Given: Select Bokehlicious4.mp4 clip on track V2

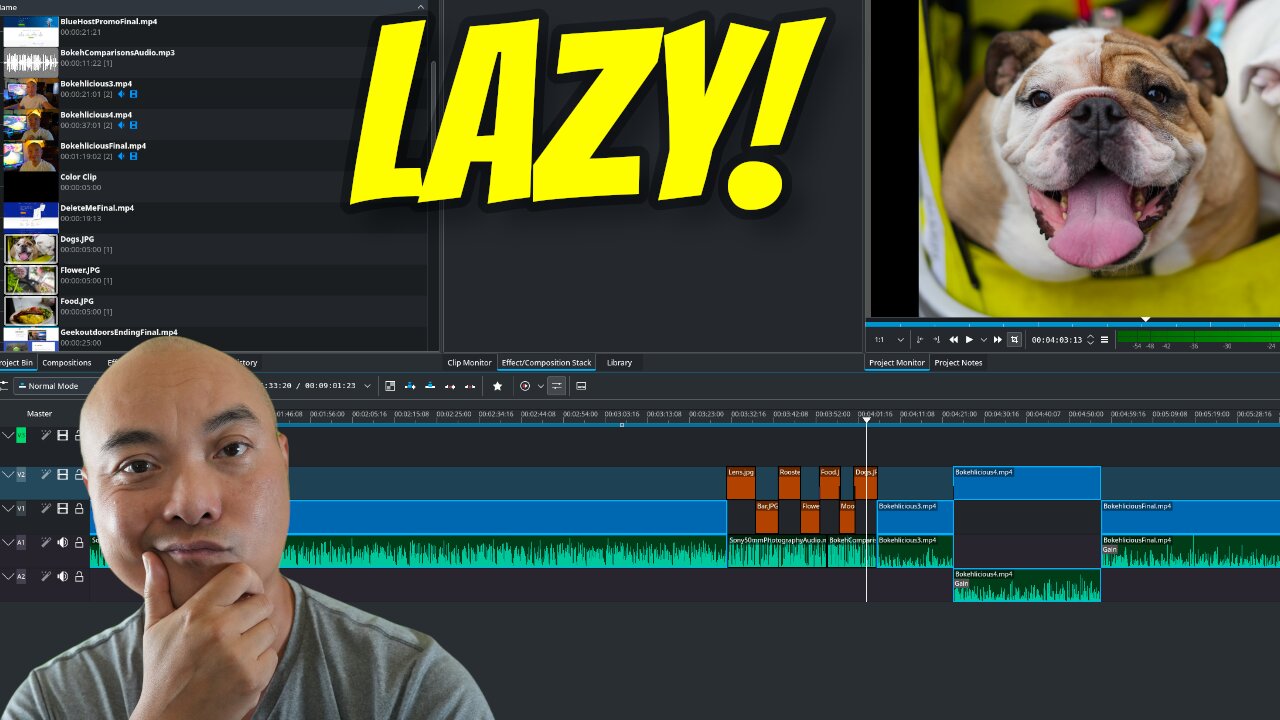Looking at the screenshot, I should pos(1027,483).
